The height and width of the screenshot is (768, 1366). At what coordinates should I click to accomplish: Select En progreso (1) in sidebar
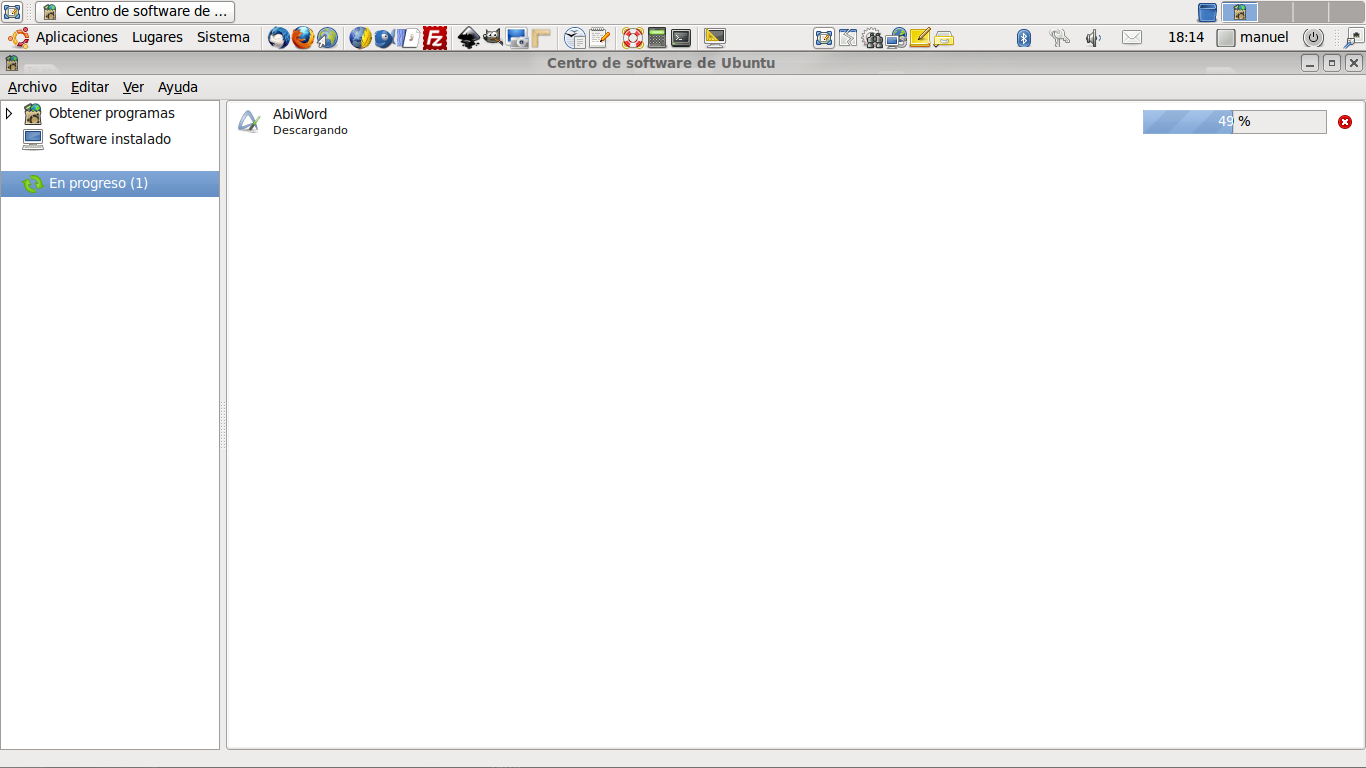98,183
